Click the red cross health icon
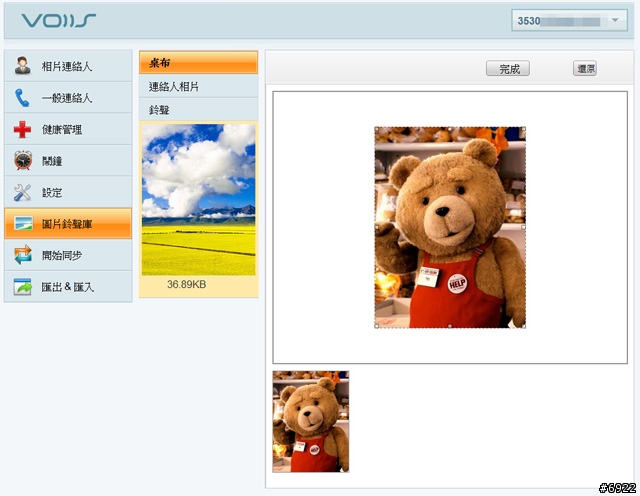The image size is (640, 496). (22, 129)
